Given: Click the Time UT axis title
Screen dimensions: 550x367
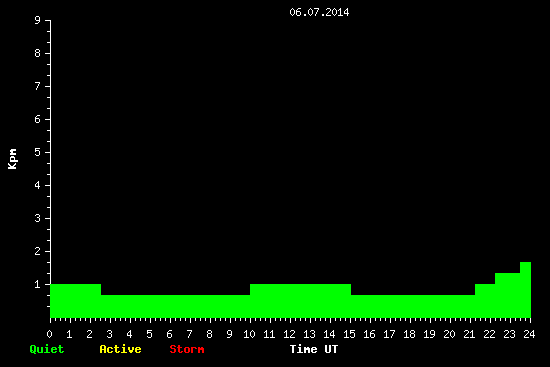Looking at the screenshot, I should [314, 349].
